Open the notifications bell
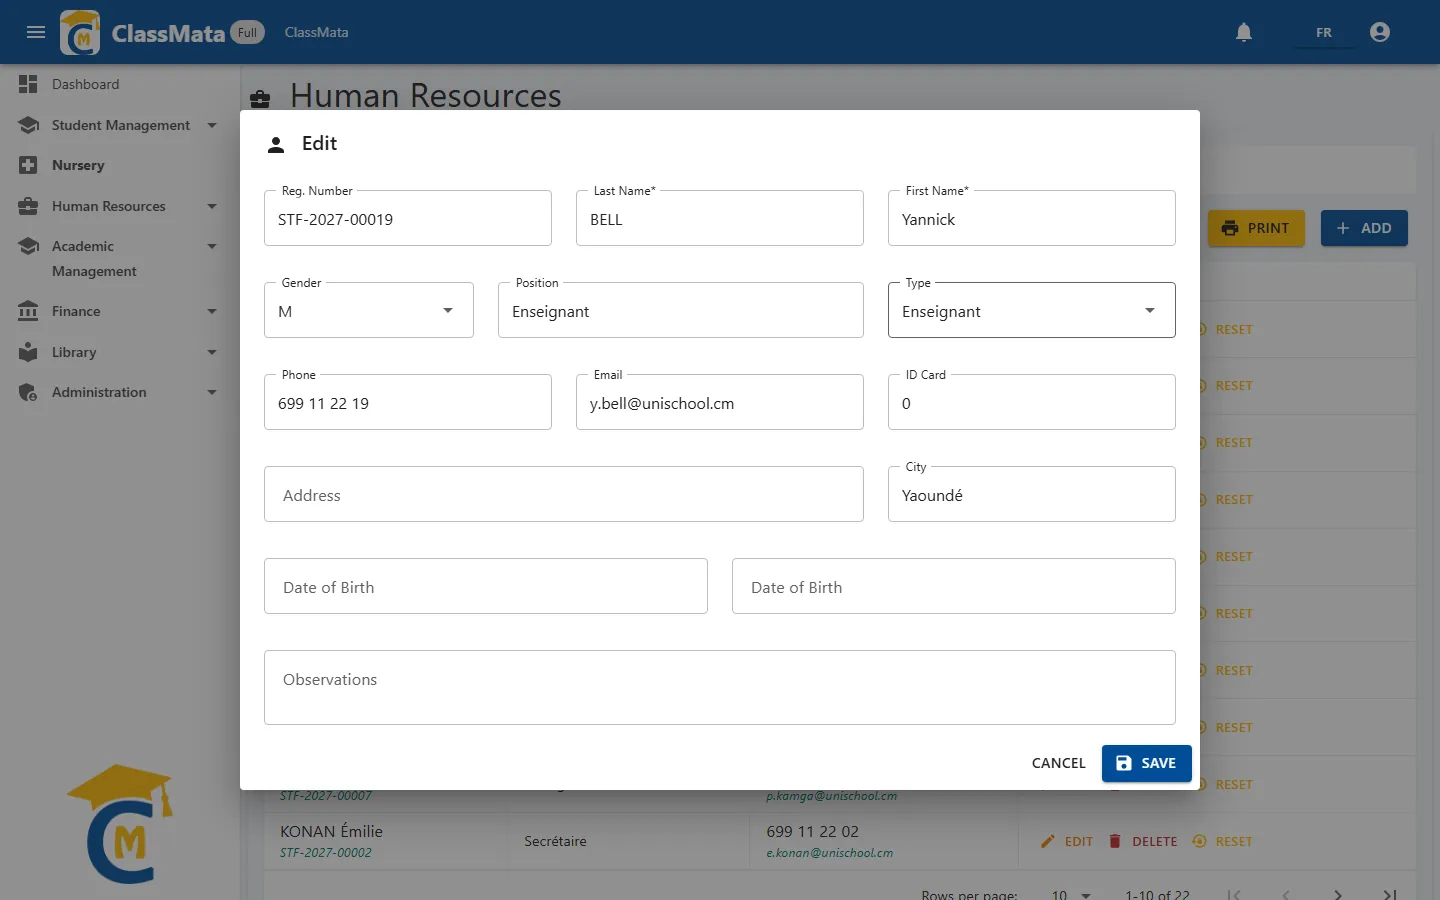This screenshot has height=900, width=1440. 1244,32
